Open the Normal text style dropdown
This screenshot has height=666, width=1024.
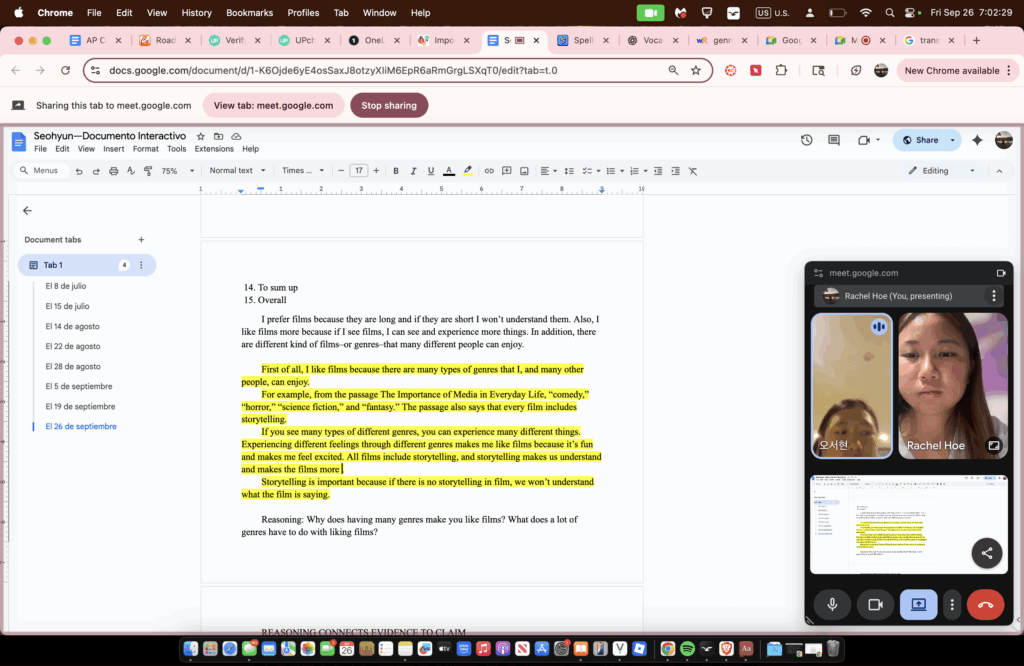tap(236, 171)
